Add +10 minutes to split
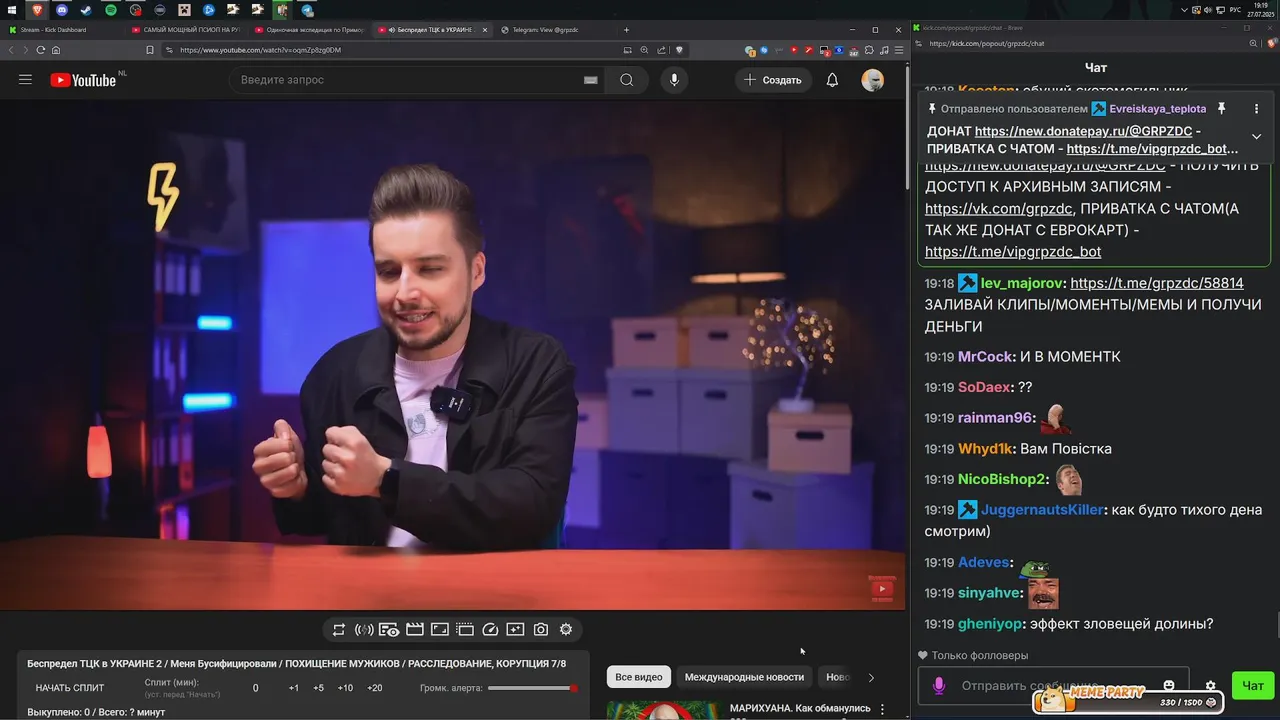 click(345, 688)
